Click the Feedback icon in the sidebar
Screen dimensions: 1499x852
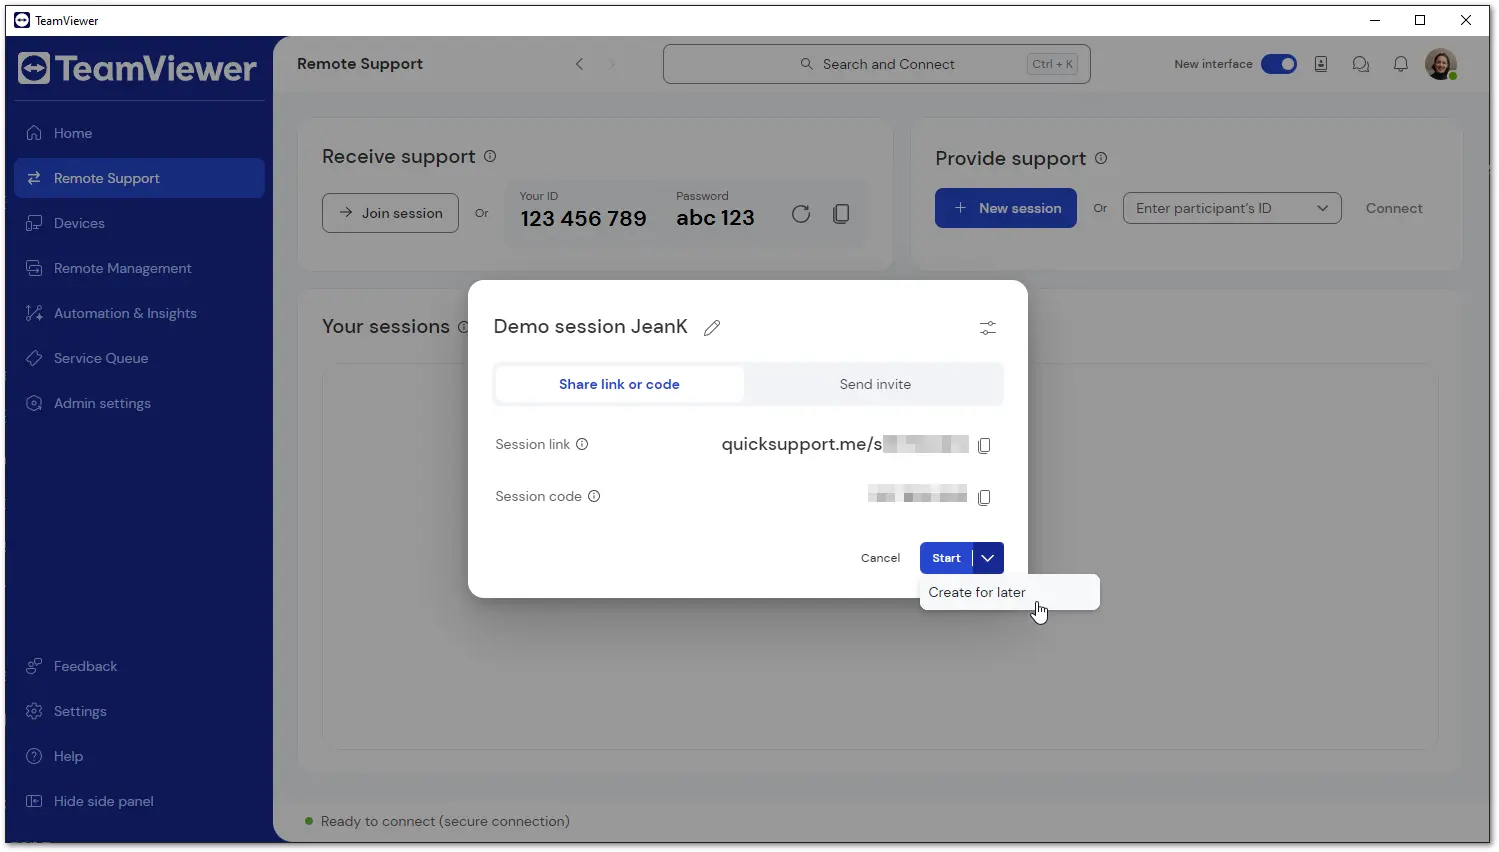(34, 666)
